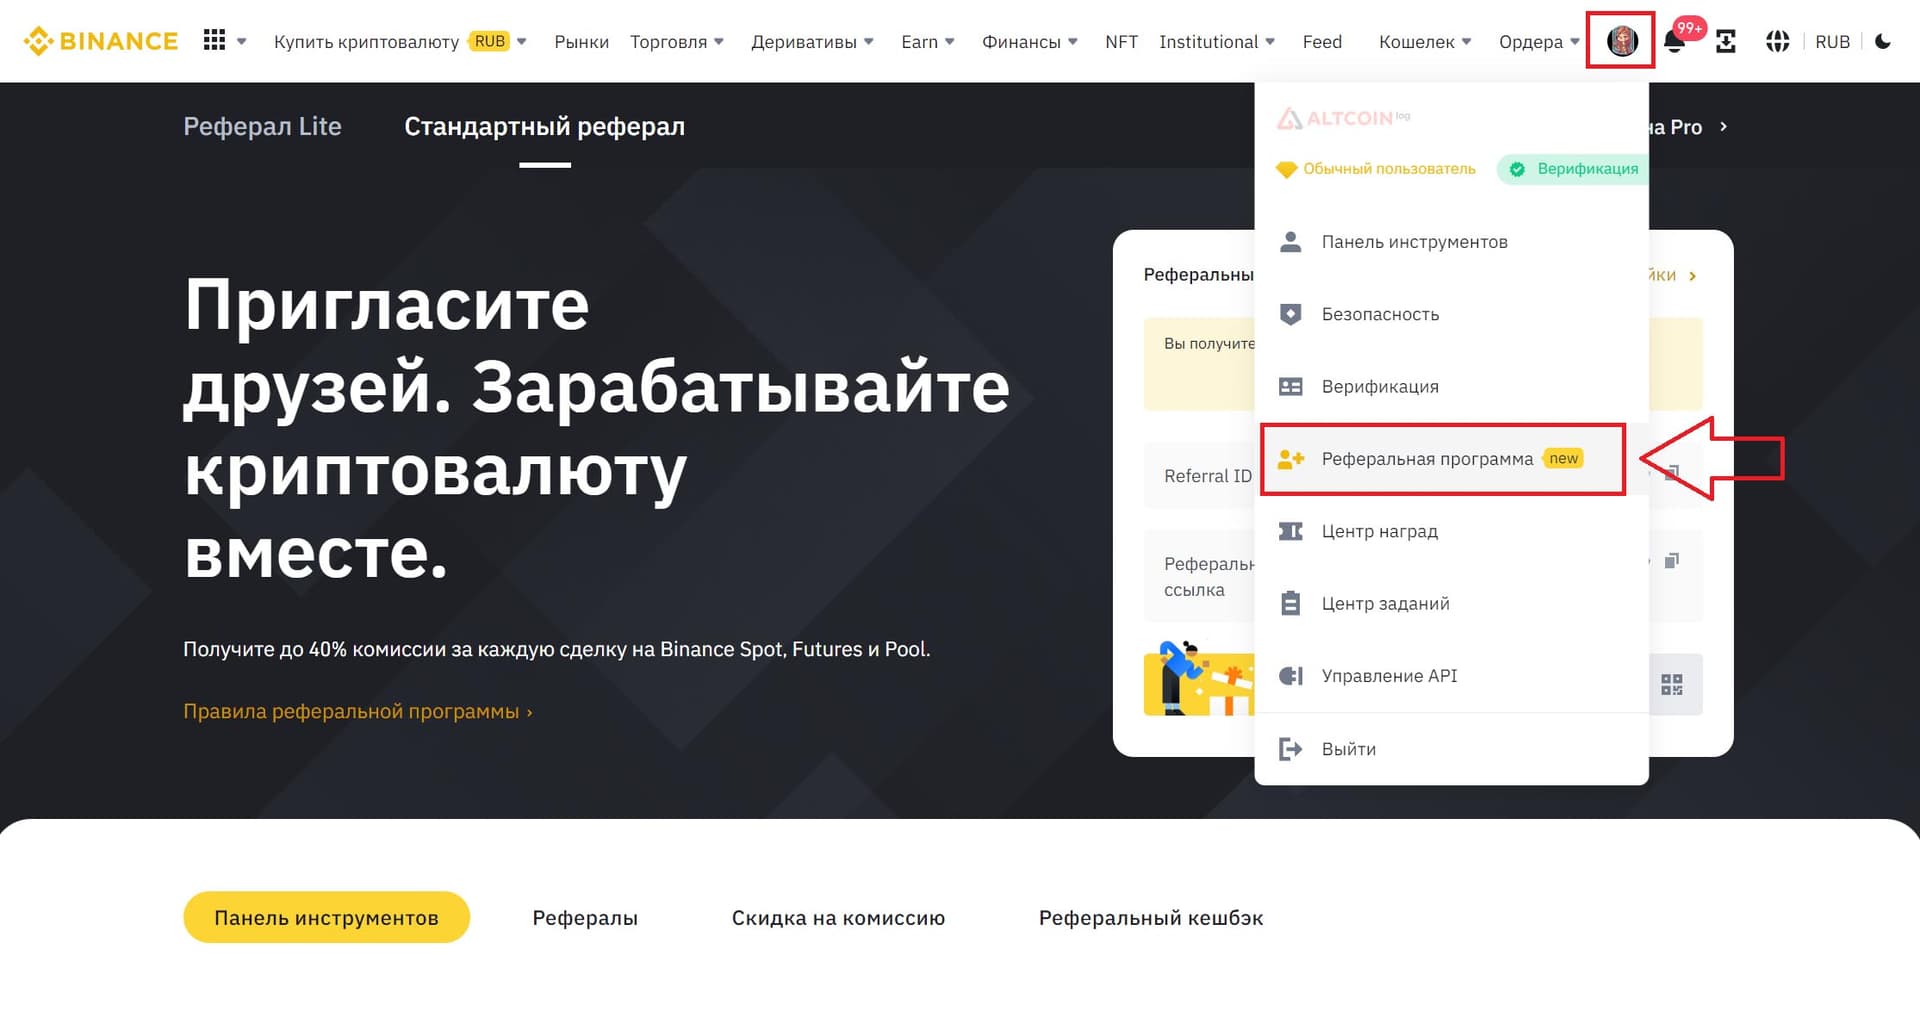
Task: Open the Рынки page
Action: pos(581,41)
